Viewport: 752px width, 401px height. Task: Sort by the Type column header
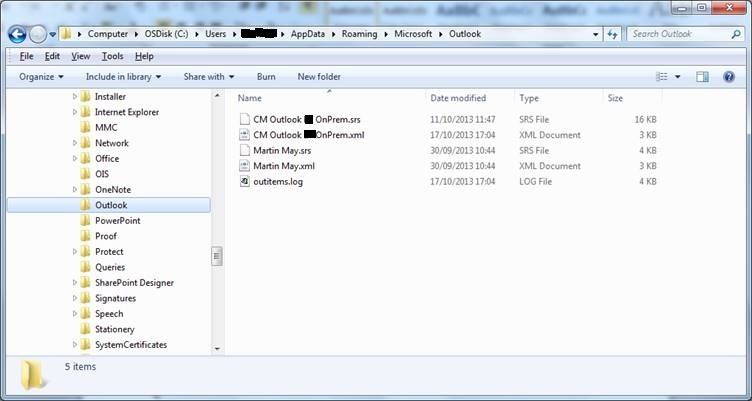pyautogui.click(x=529, y=98)
